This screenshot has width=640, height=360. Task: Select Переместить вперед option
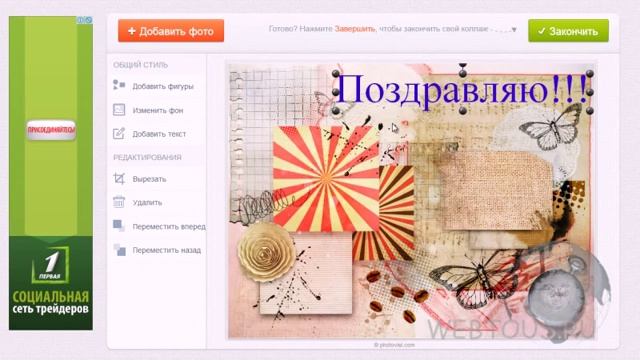[169, 227]
